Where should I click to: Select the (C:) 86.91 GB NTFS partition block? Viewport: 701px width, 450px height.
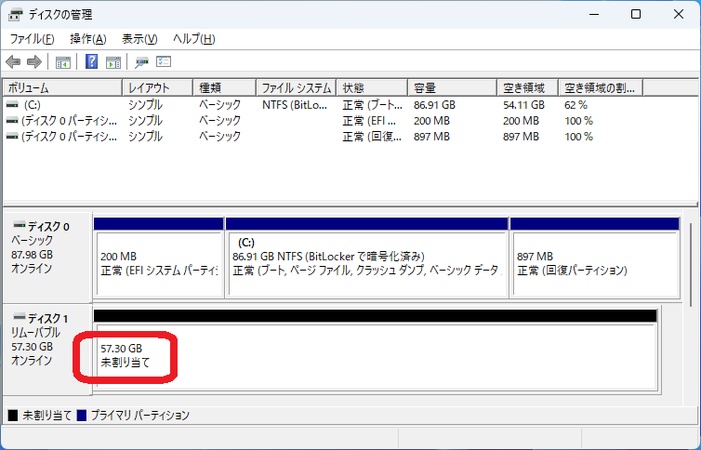pyautogui.click(x=367, y=258)
